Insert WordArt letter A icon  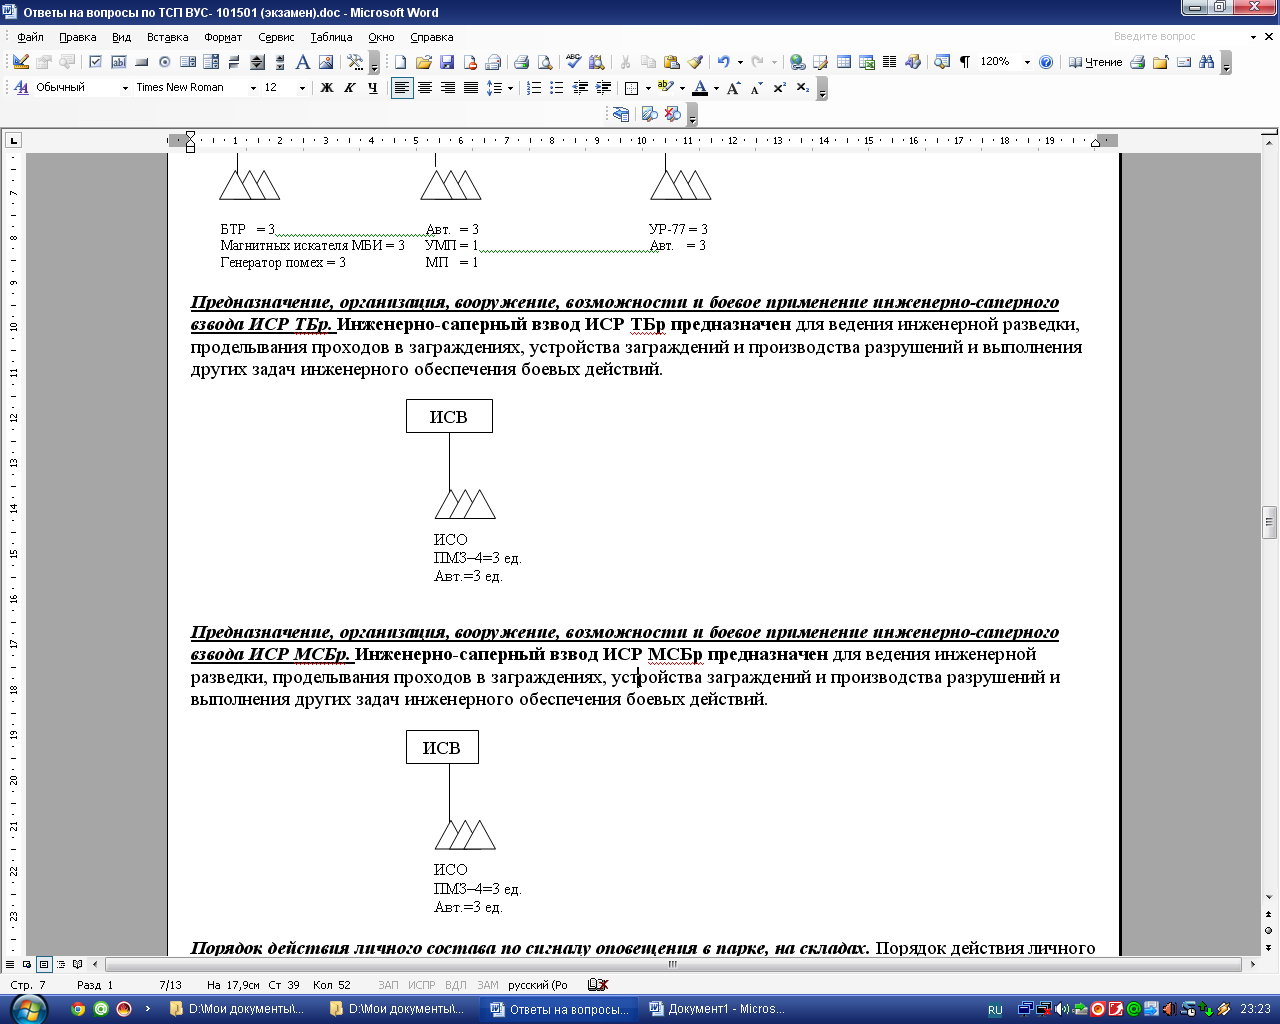click(x=303, y=62)
